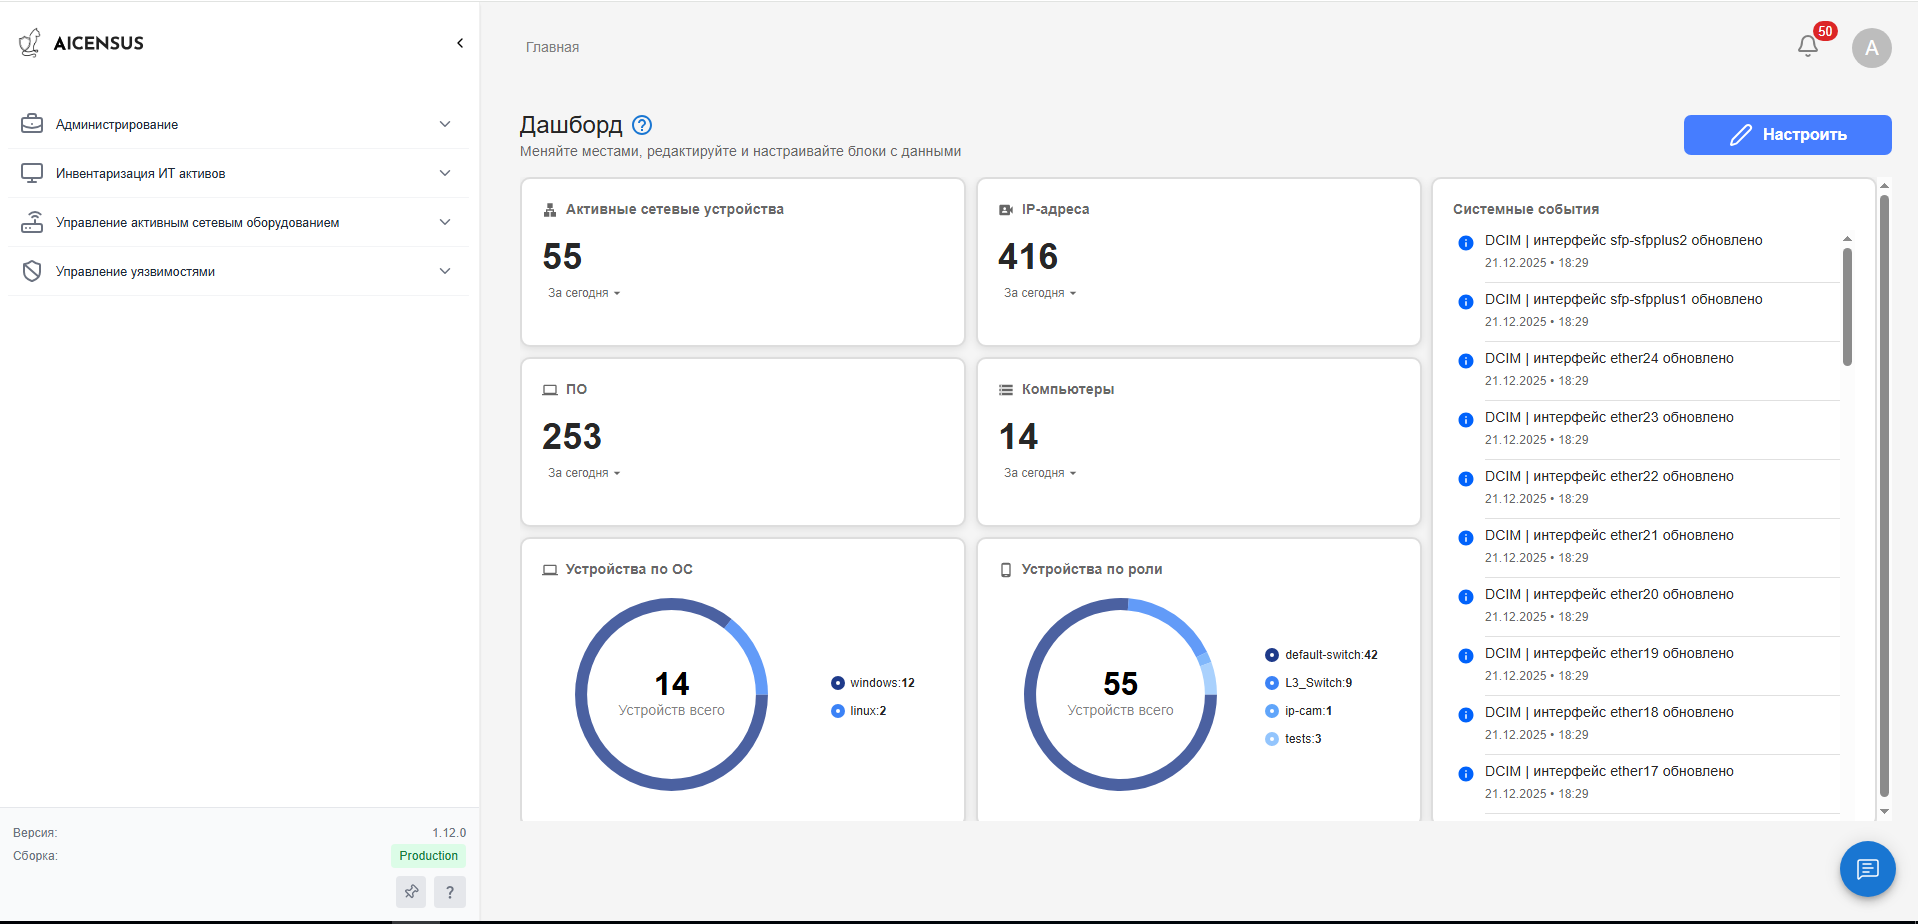Toggle windows legend item in OS chart

tap(872, 683)
